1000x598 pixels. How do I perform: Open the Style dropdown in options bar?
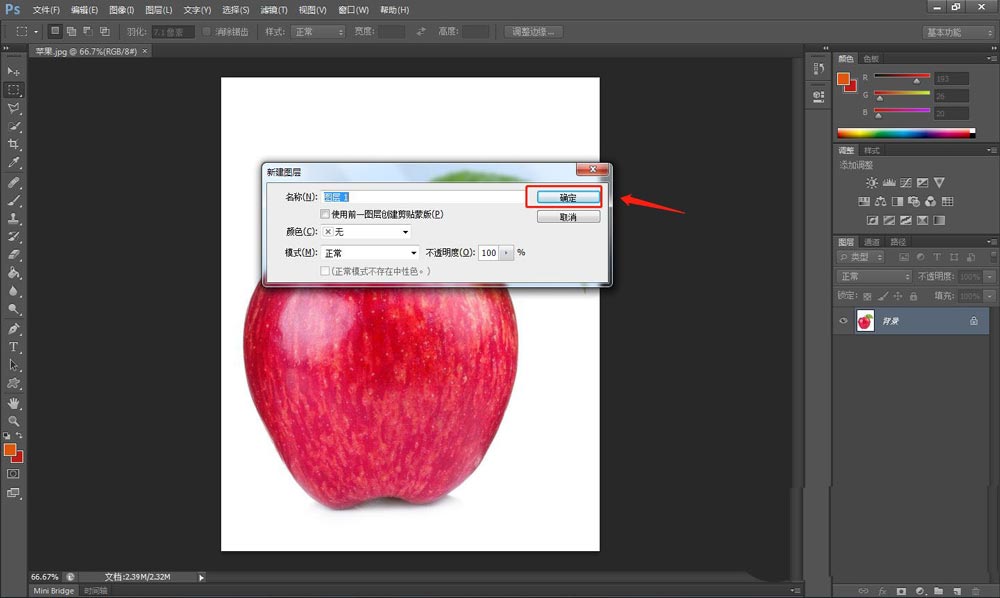[318, 32]
